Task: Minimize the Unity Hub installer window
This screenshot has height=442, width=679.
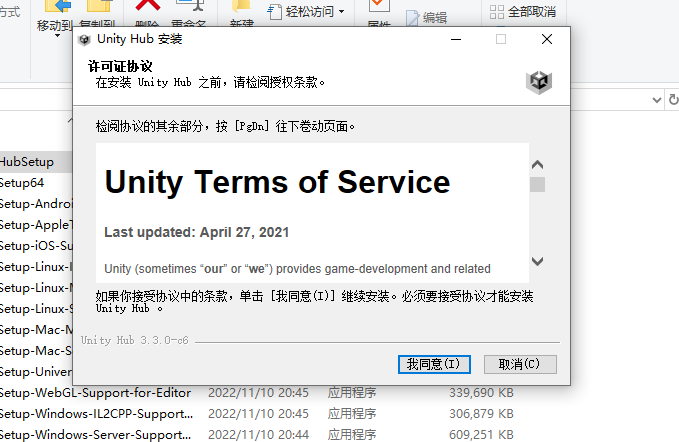Action: pyautogui.click(x=456, y=39)
